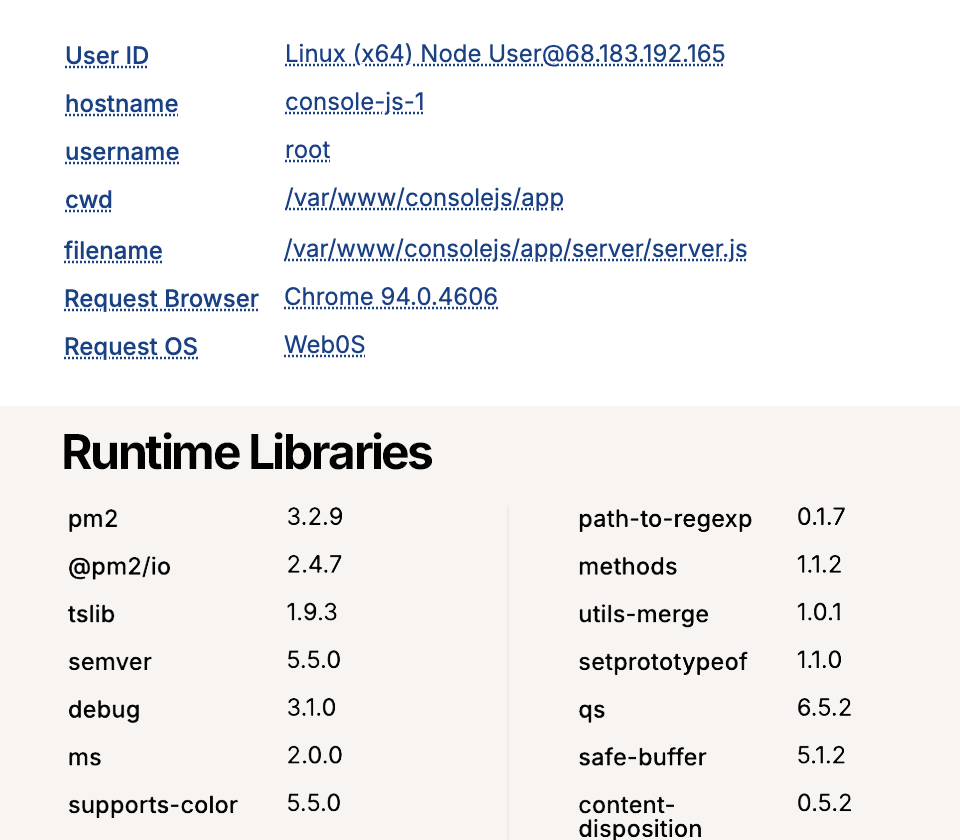Select the tslib library name
This screenshot has width=960, height=840.
pos(91,614)
